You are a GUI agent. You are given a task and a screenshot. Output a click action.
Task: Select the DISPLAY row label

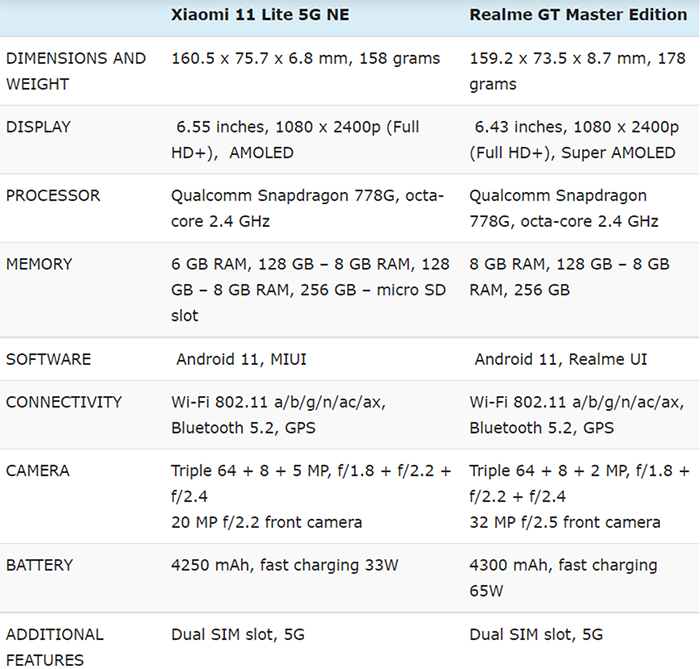click(38, 127)
